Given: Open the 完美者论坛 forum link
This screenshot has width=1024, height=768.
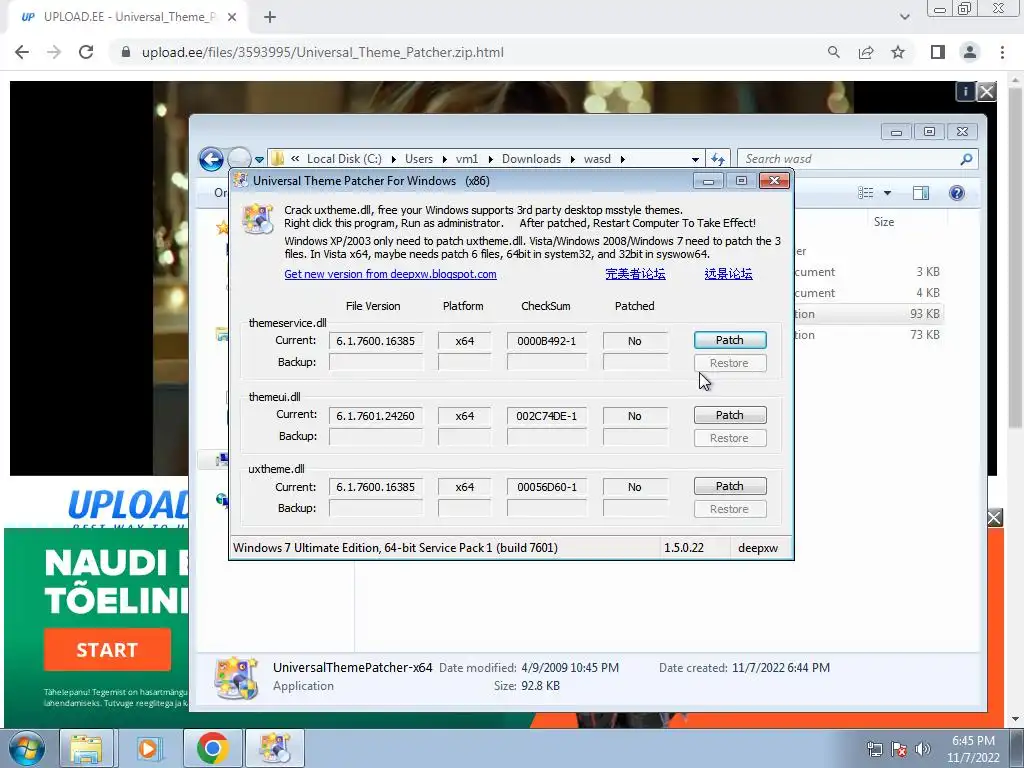Looking at the screenshot, I should pyautogui.click(x=635, y=274).
